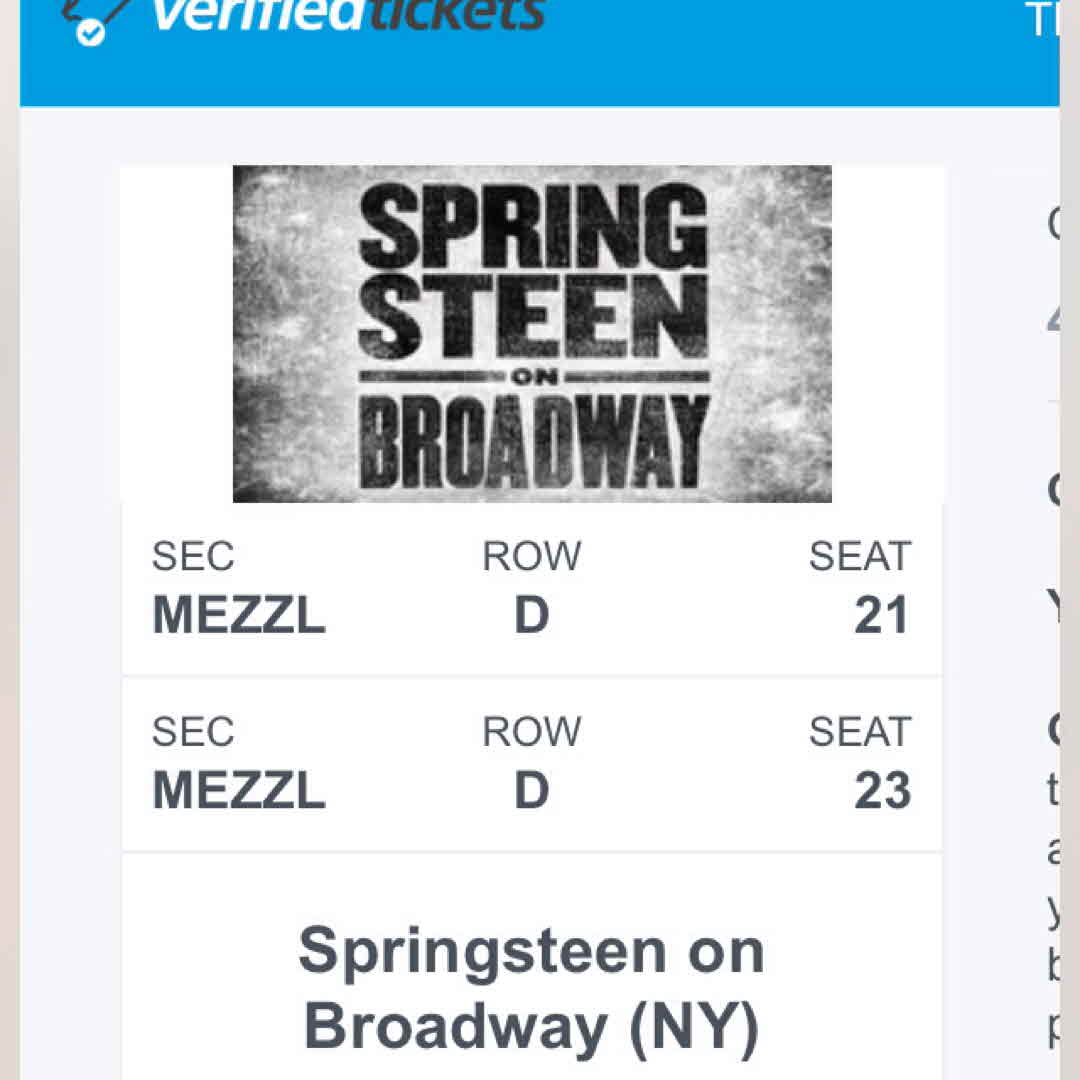The height and width of the screenshot is (1080, 1080).
Task: Click the SEAT label on second ticket
Action: coord(859,732)
